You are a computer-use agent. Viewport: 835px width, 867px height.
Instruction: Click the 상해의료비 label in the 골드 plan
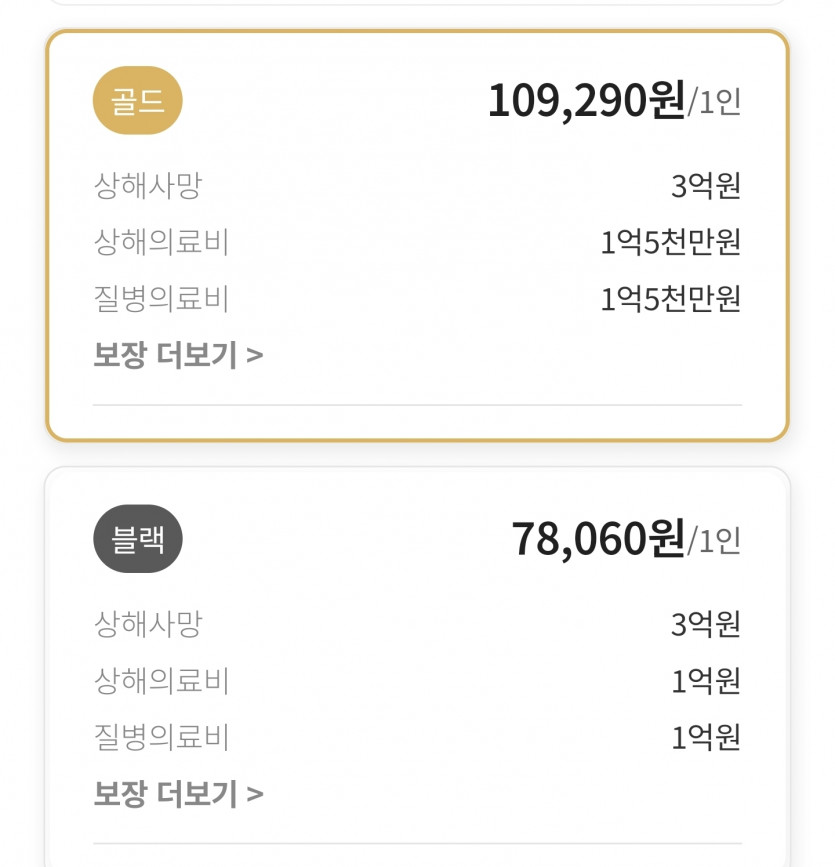[x=161, y=242]
